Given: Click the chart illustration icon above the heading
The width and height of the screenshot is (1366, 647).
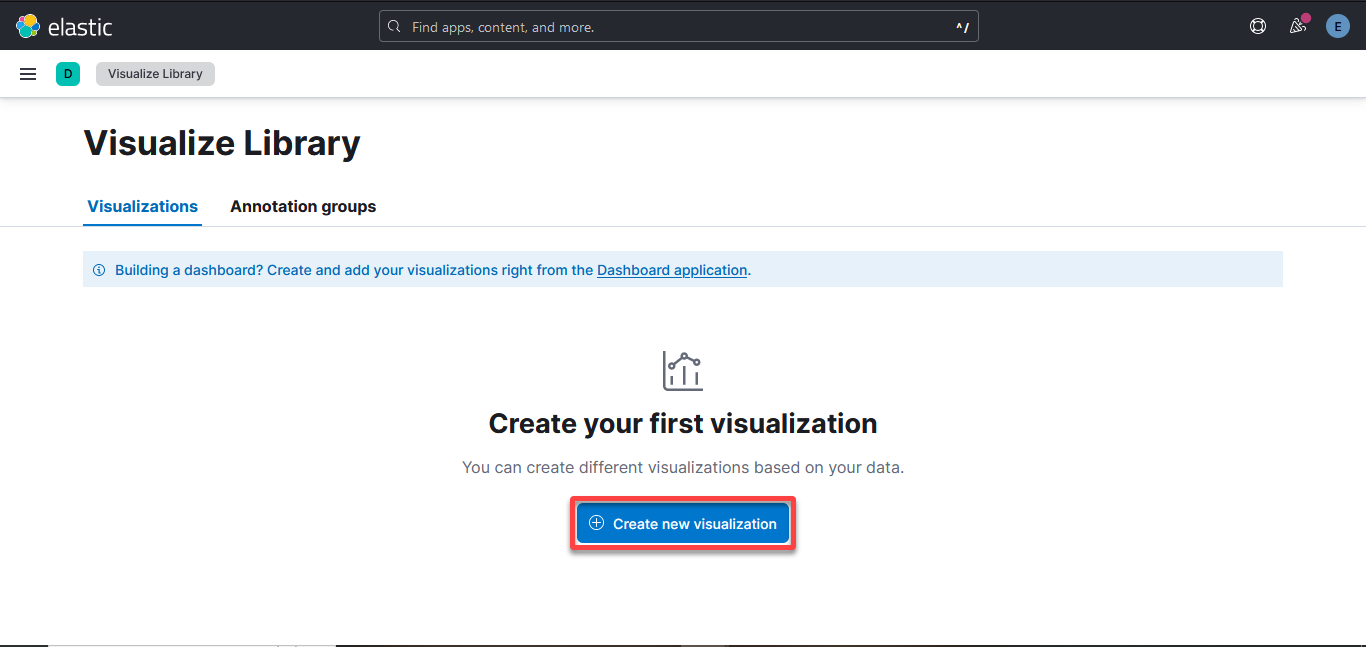Looking at the screenshot, I should [x=683, y=371].
